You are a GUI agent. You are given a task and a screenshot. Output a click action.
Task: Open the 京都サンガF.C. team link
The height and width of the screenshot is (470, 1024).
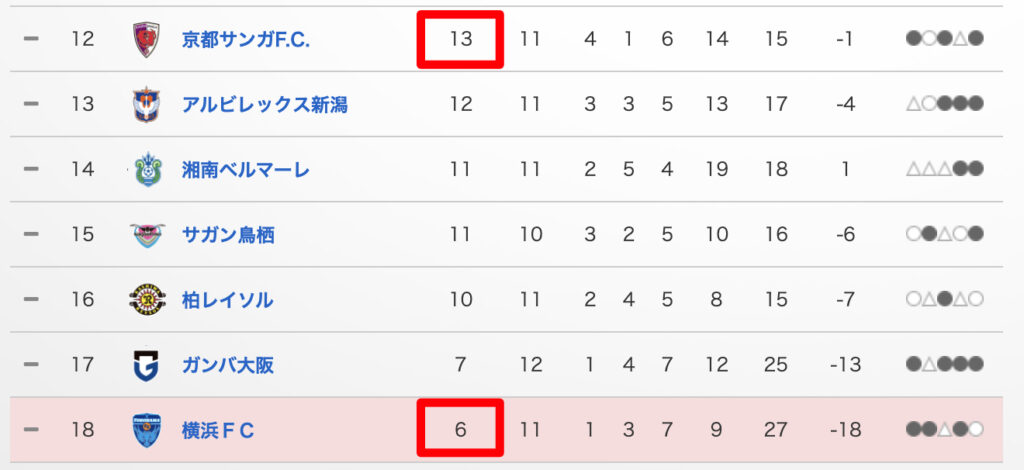tap(246, 40)
